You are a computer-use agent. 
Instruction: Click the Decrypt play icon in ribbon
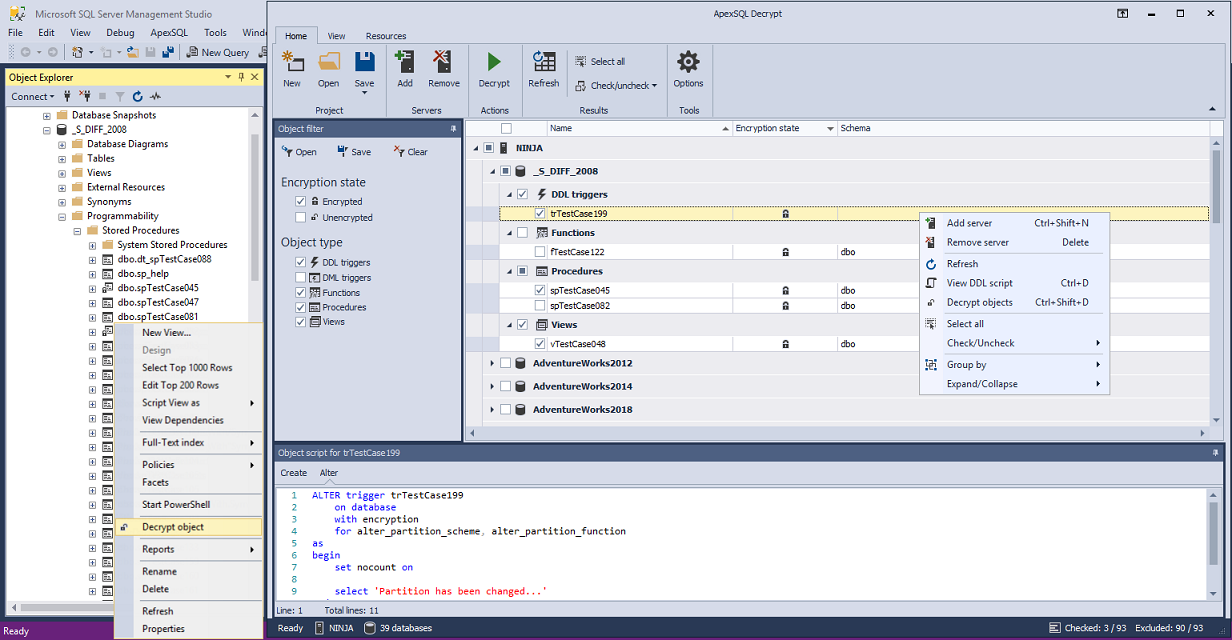coord(494,63)
